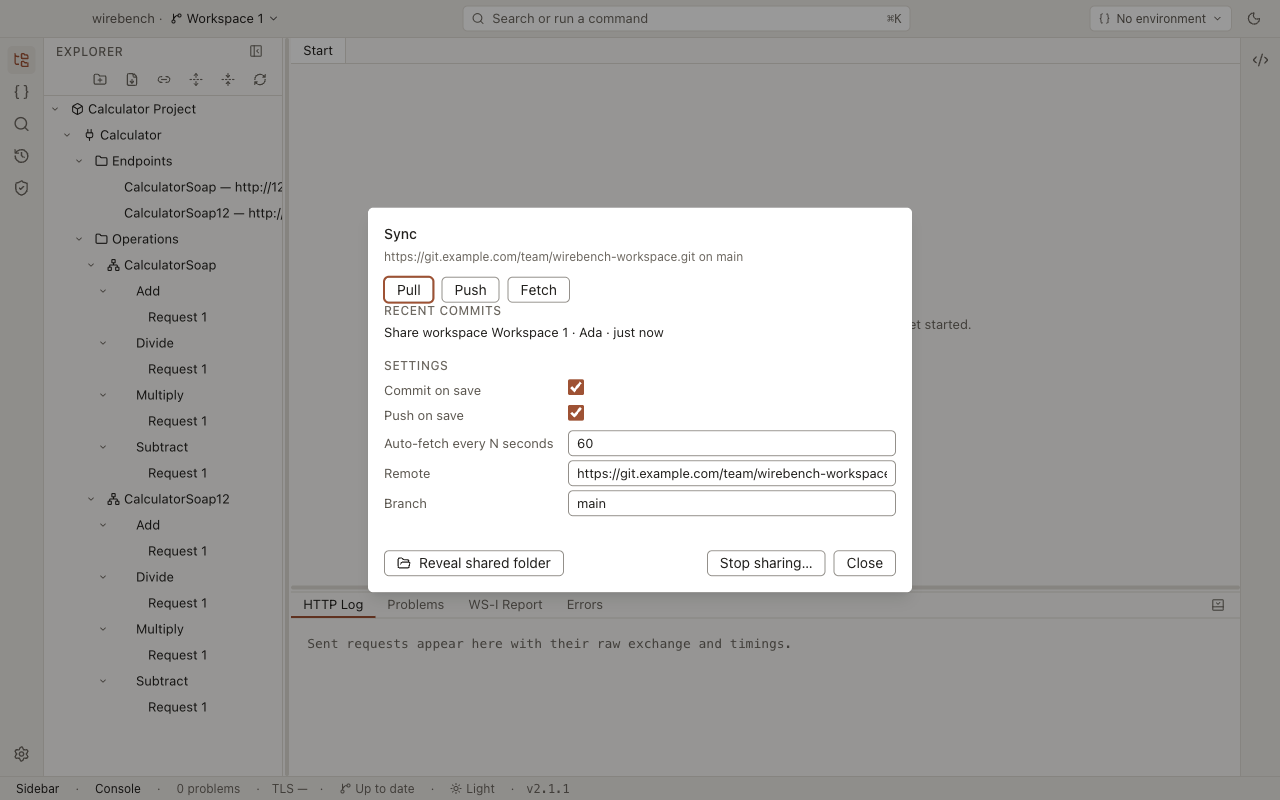Switch to dark mode with the moon icon
Image resolution: width=1280 pixels, height=800 pixels.
tap(1254, 18)
